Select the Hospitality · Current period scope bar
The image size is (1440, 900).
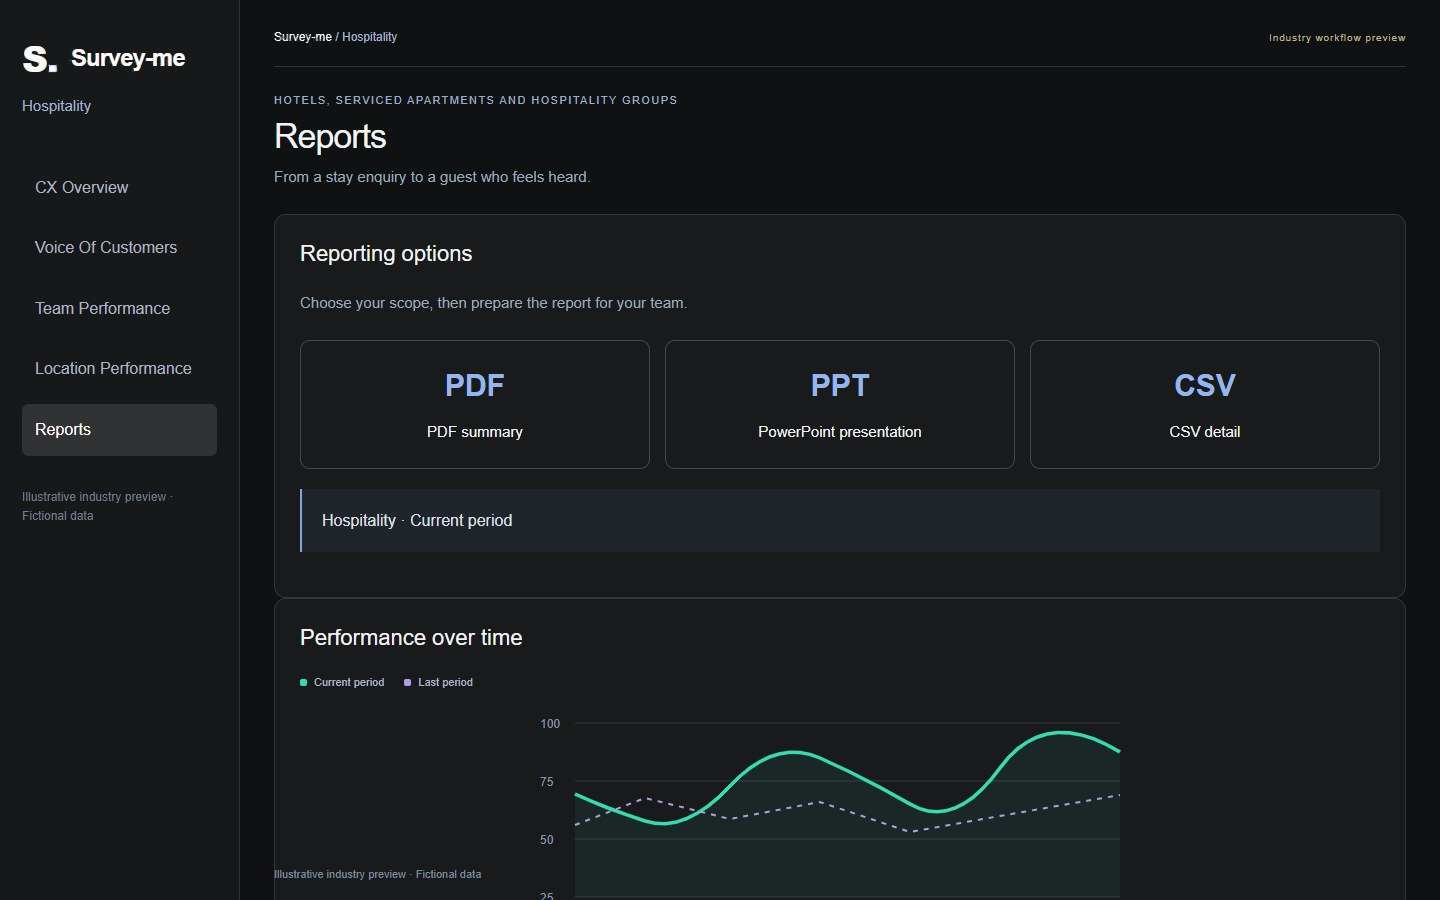coord(840,521)
